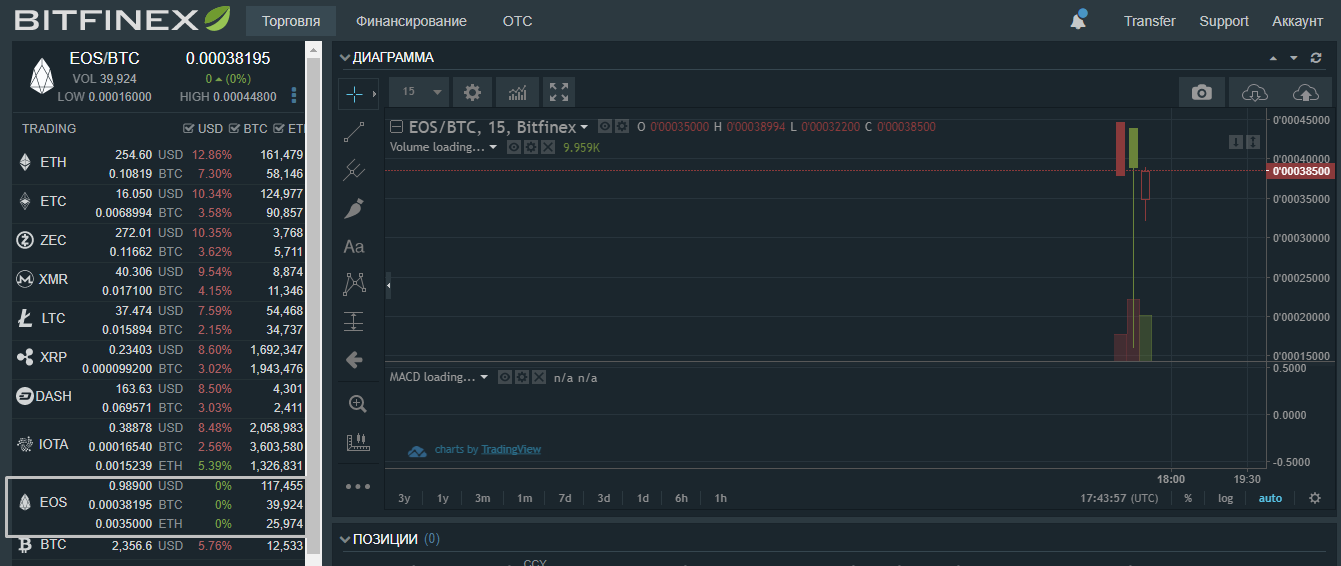1341x566 pixels.
Task: Open the indicators chart icon
Action: [x=517, y=92]
